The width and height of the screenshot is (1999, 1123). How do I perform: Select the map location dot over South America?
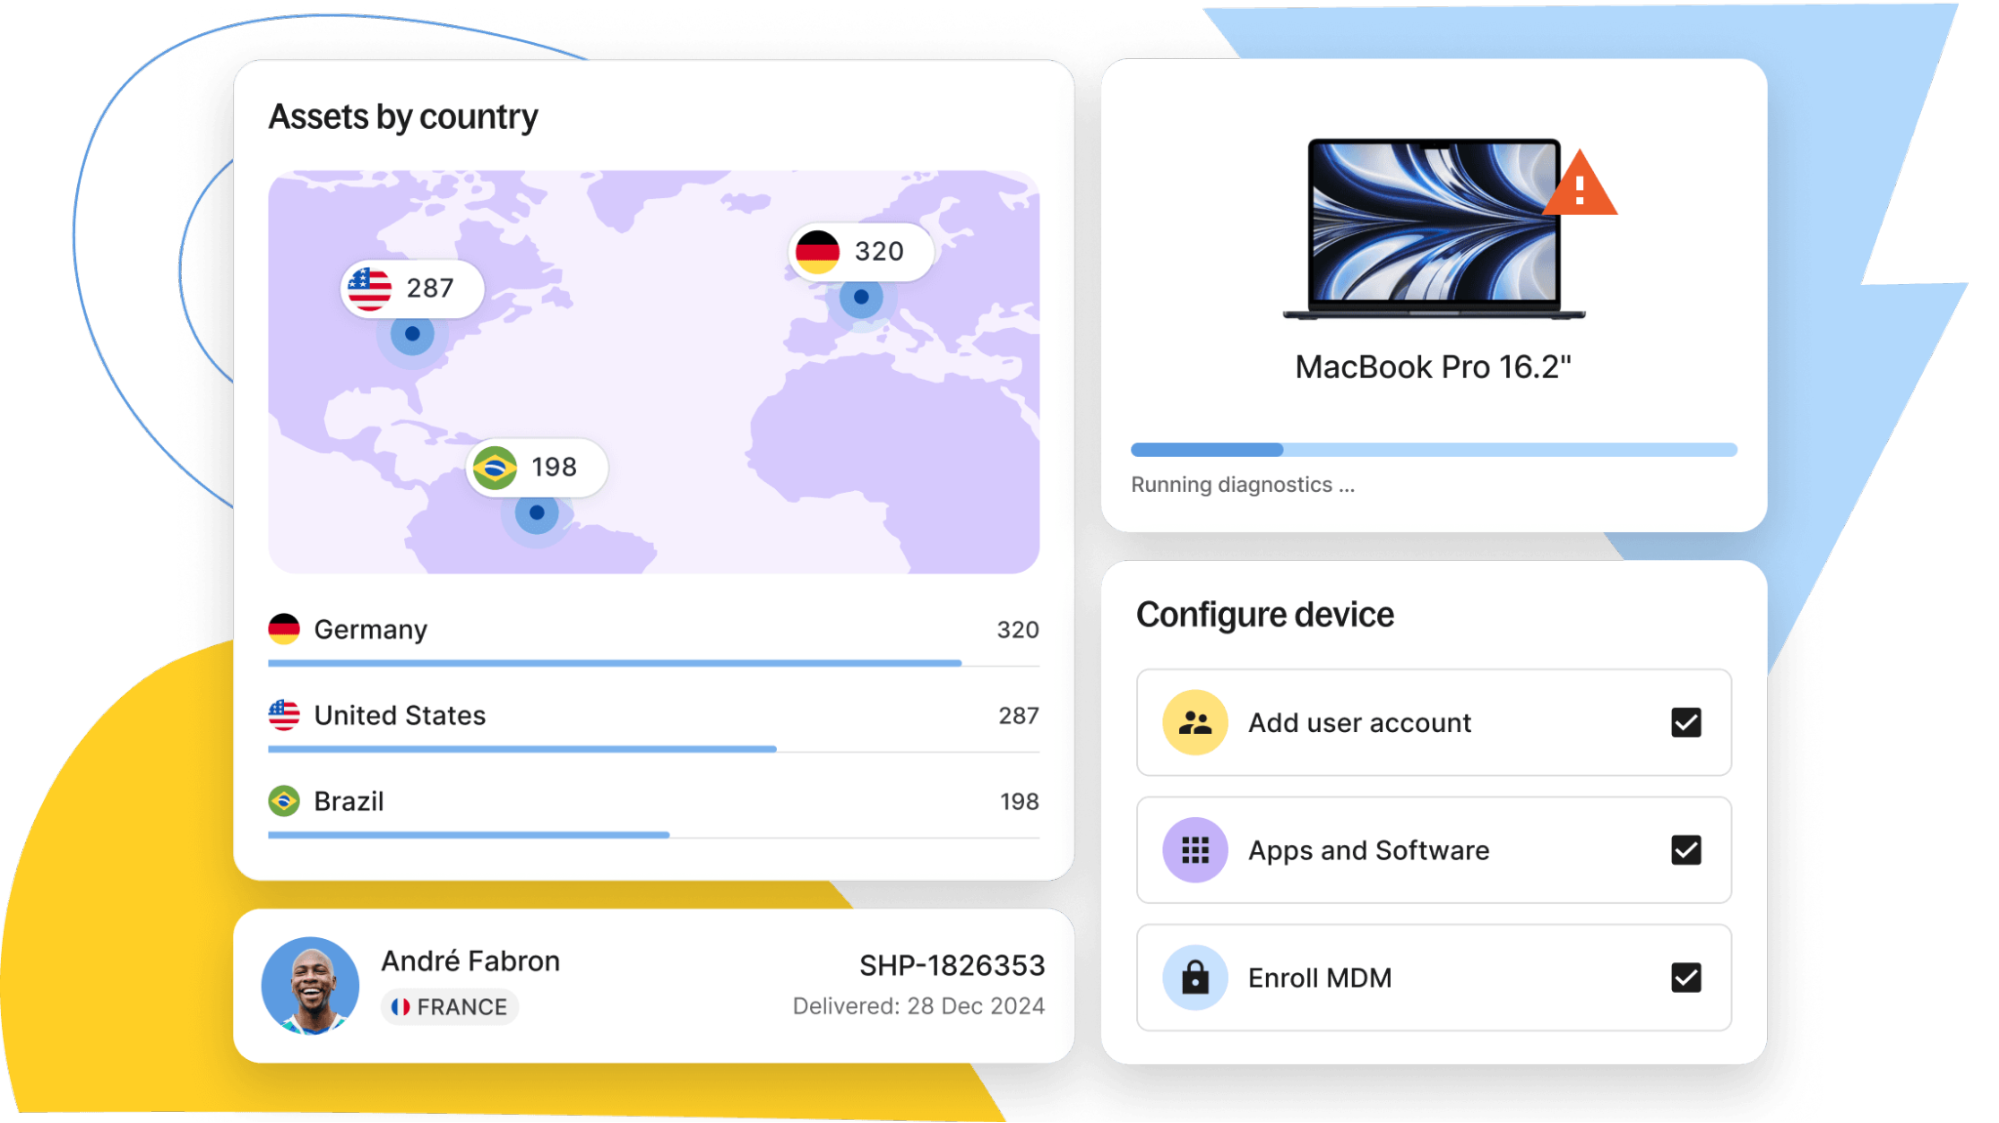click(x=537, y=513)
